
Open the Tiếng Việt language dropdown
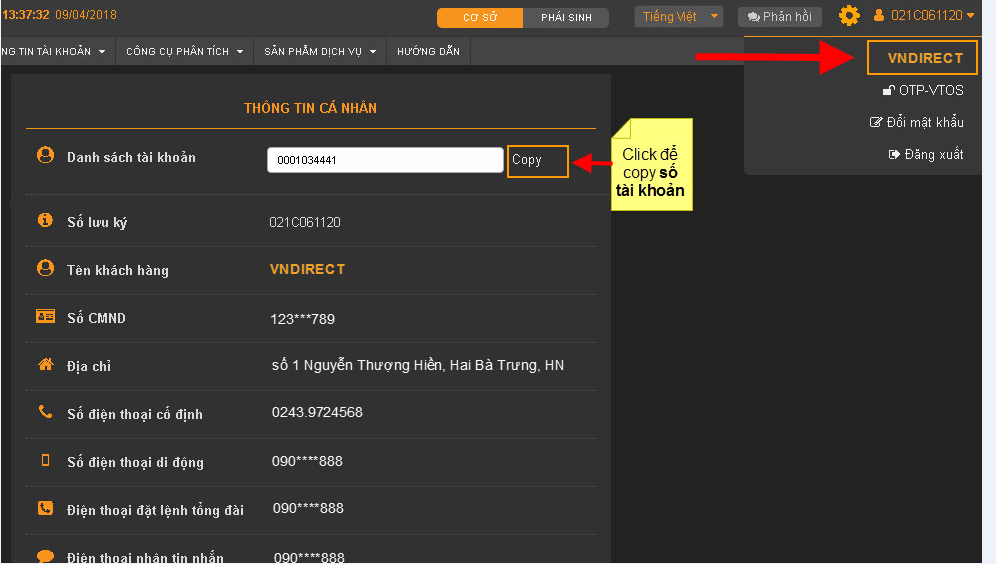[678, 17]
